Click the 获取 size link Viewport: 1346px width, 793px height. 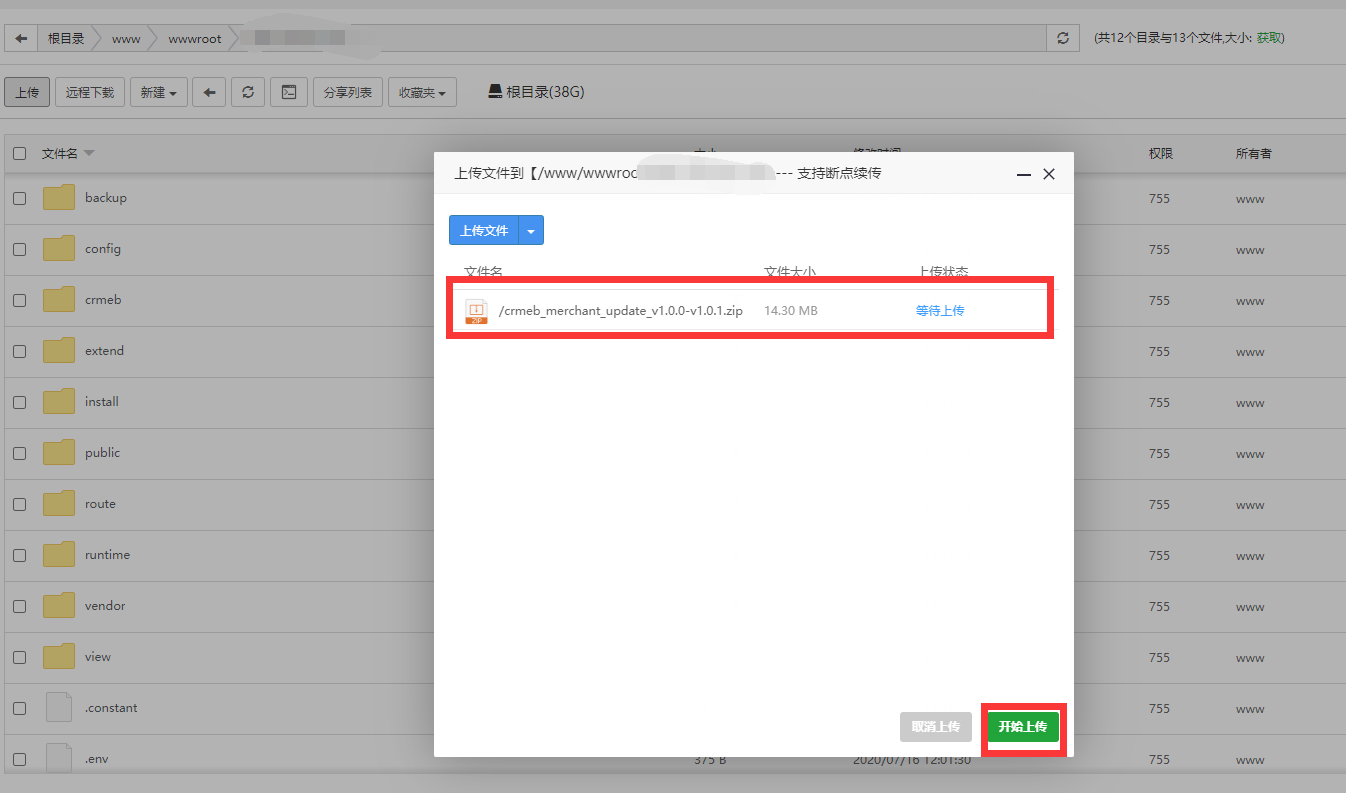(1269, 38)
